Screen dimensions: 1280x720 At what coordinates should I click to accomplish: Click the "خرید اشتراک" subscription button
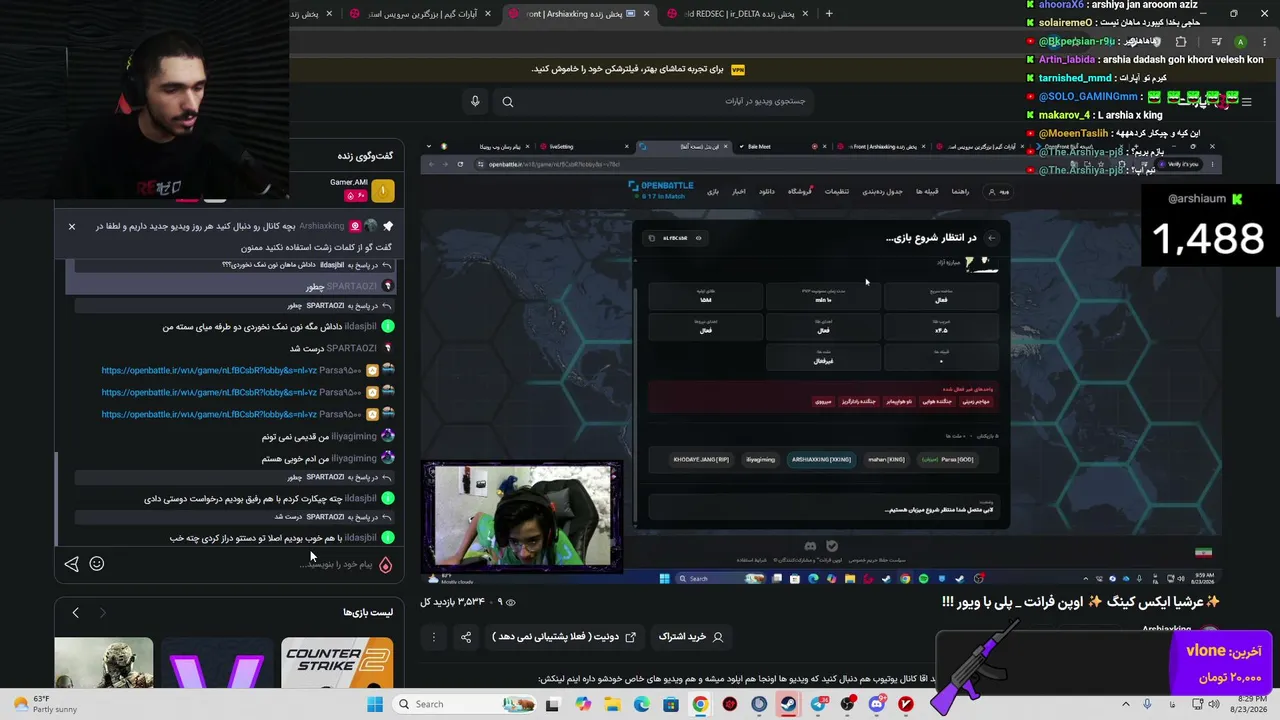(x=690, y=636)
